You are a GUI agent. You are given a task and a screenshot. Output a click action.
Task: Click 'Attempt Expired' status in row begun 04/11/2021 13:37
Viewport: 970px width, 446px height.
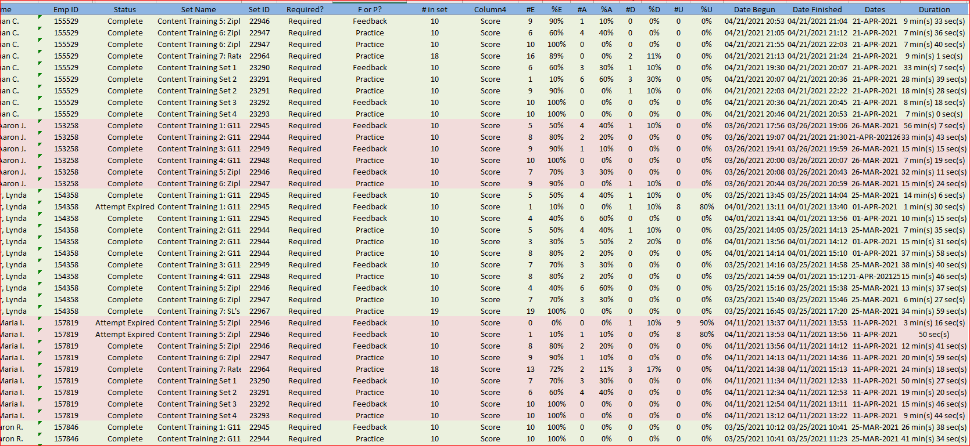coord(125,322)
